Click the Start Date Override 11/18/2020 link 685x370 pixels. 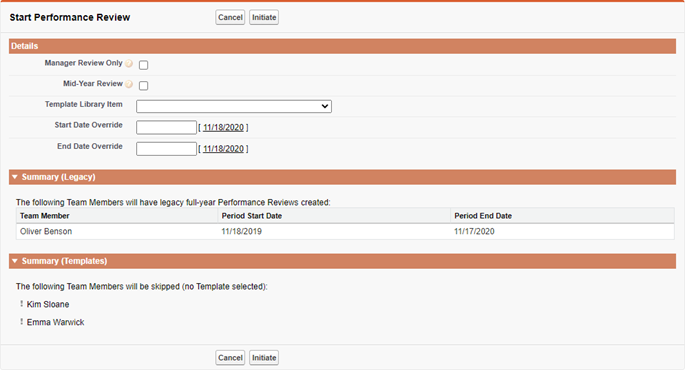[223, 128]
